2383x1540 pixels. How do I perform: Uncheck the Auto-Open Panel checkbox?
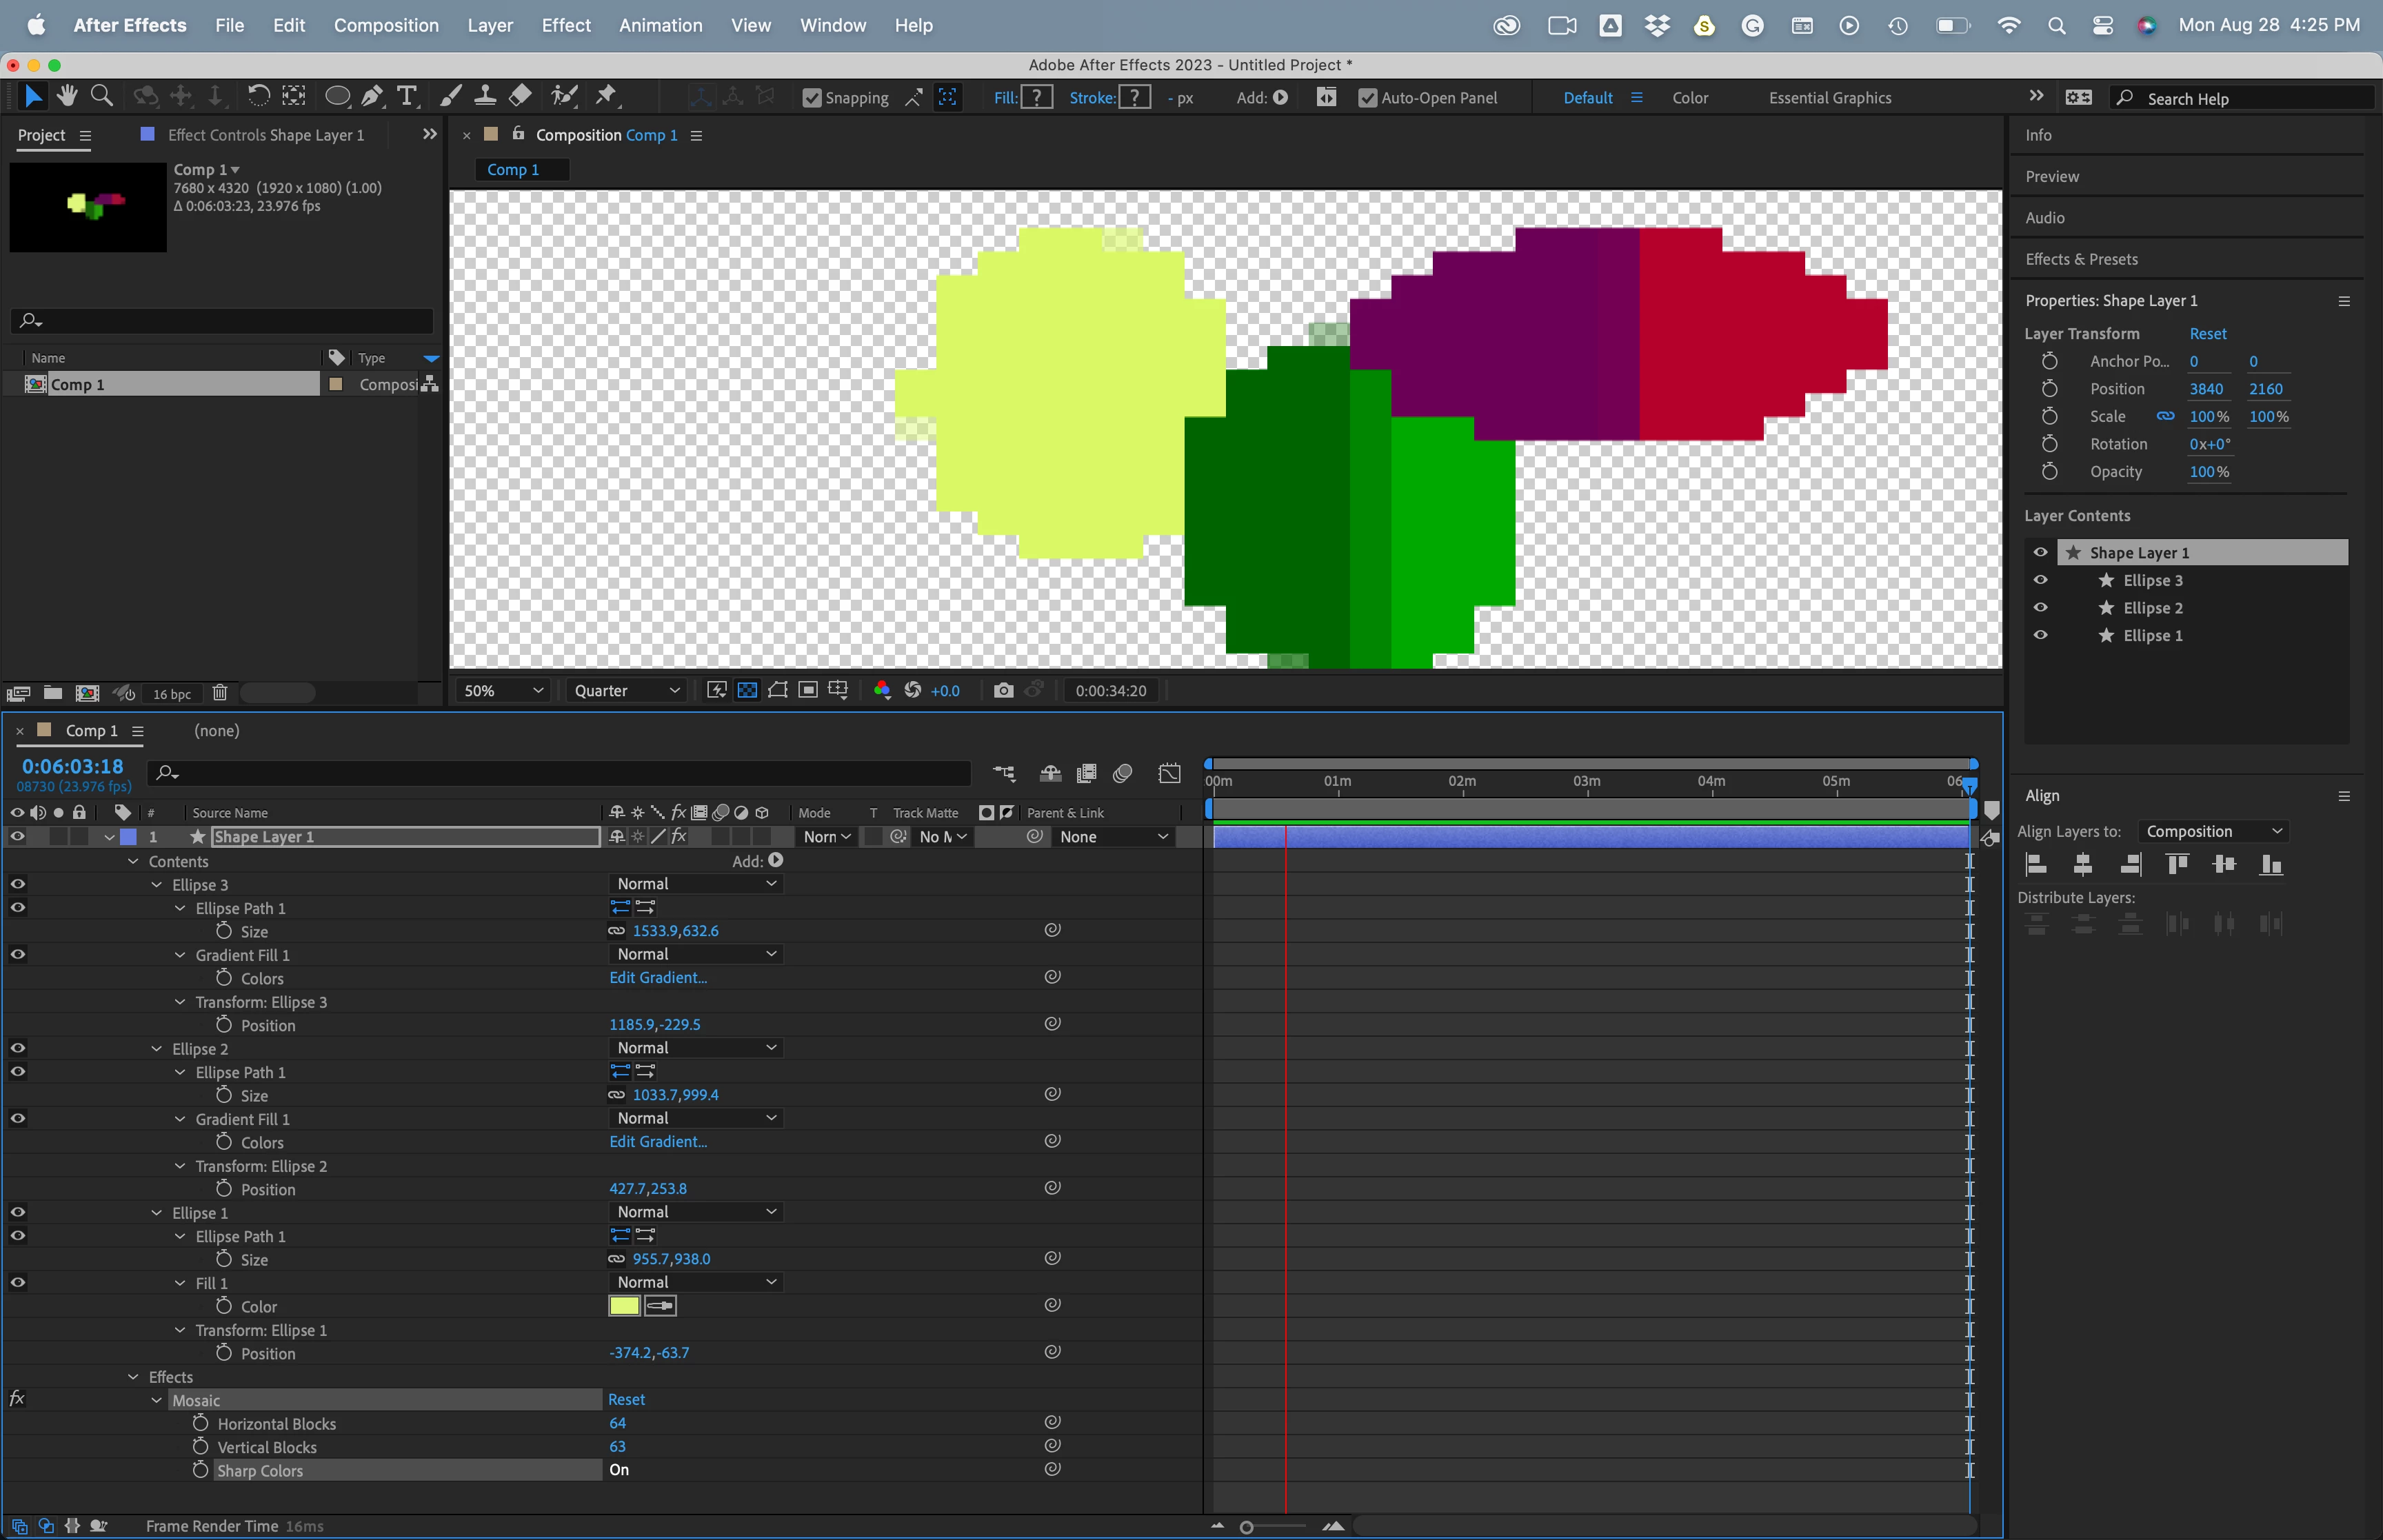tap(1367, 98)
